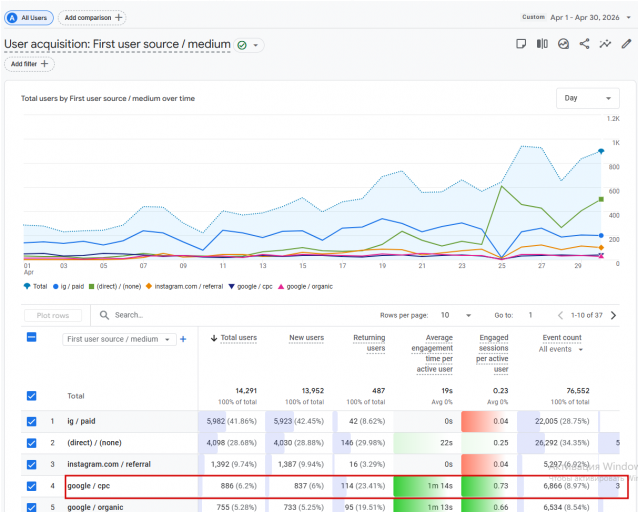Click the 1-10 of 37 pagination text
638x512 pixels.
pos(586,315)
